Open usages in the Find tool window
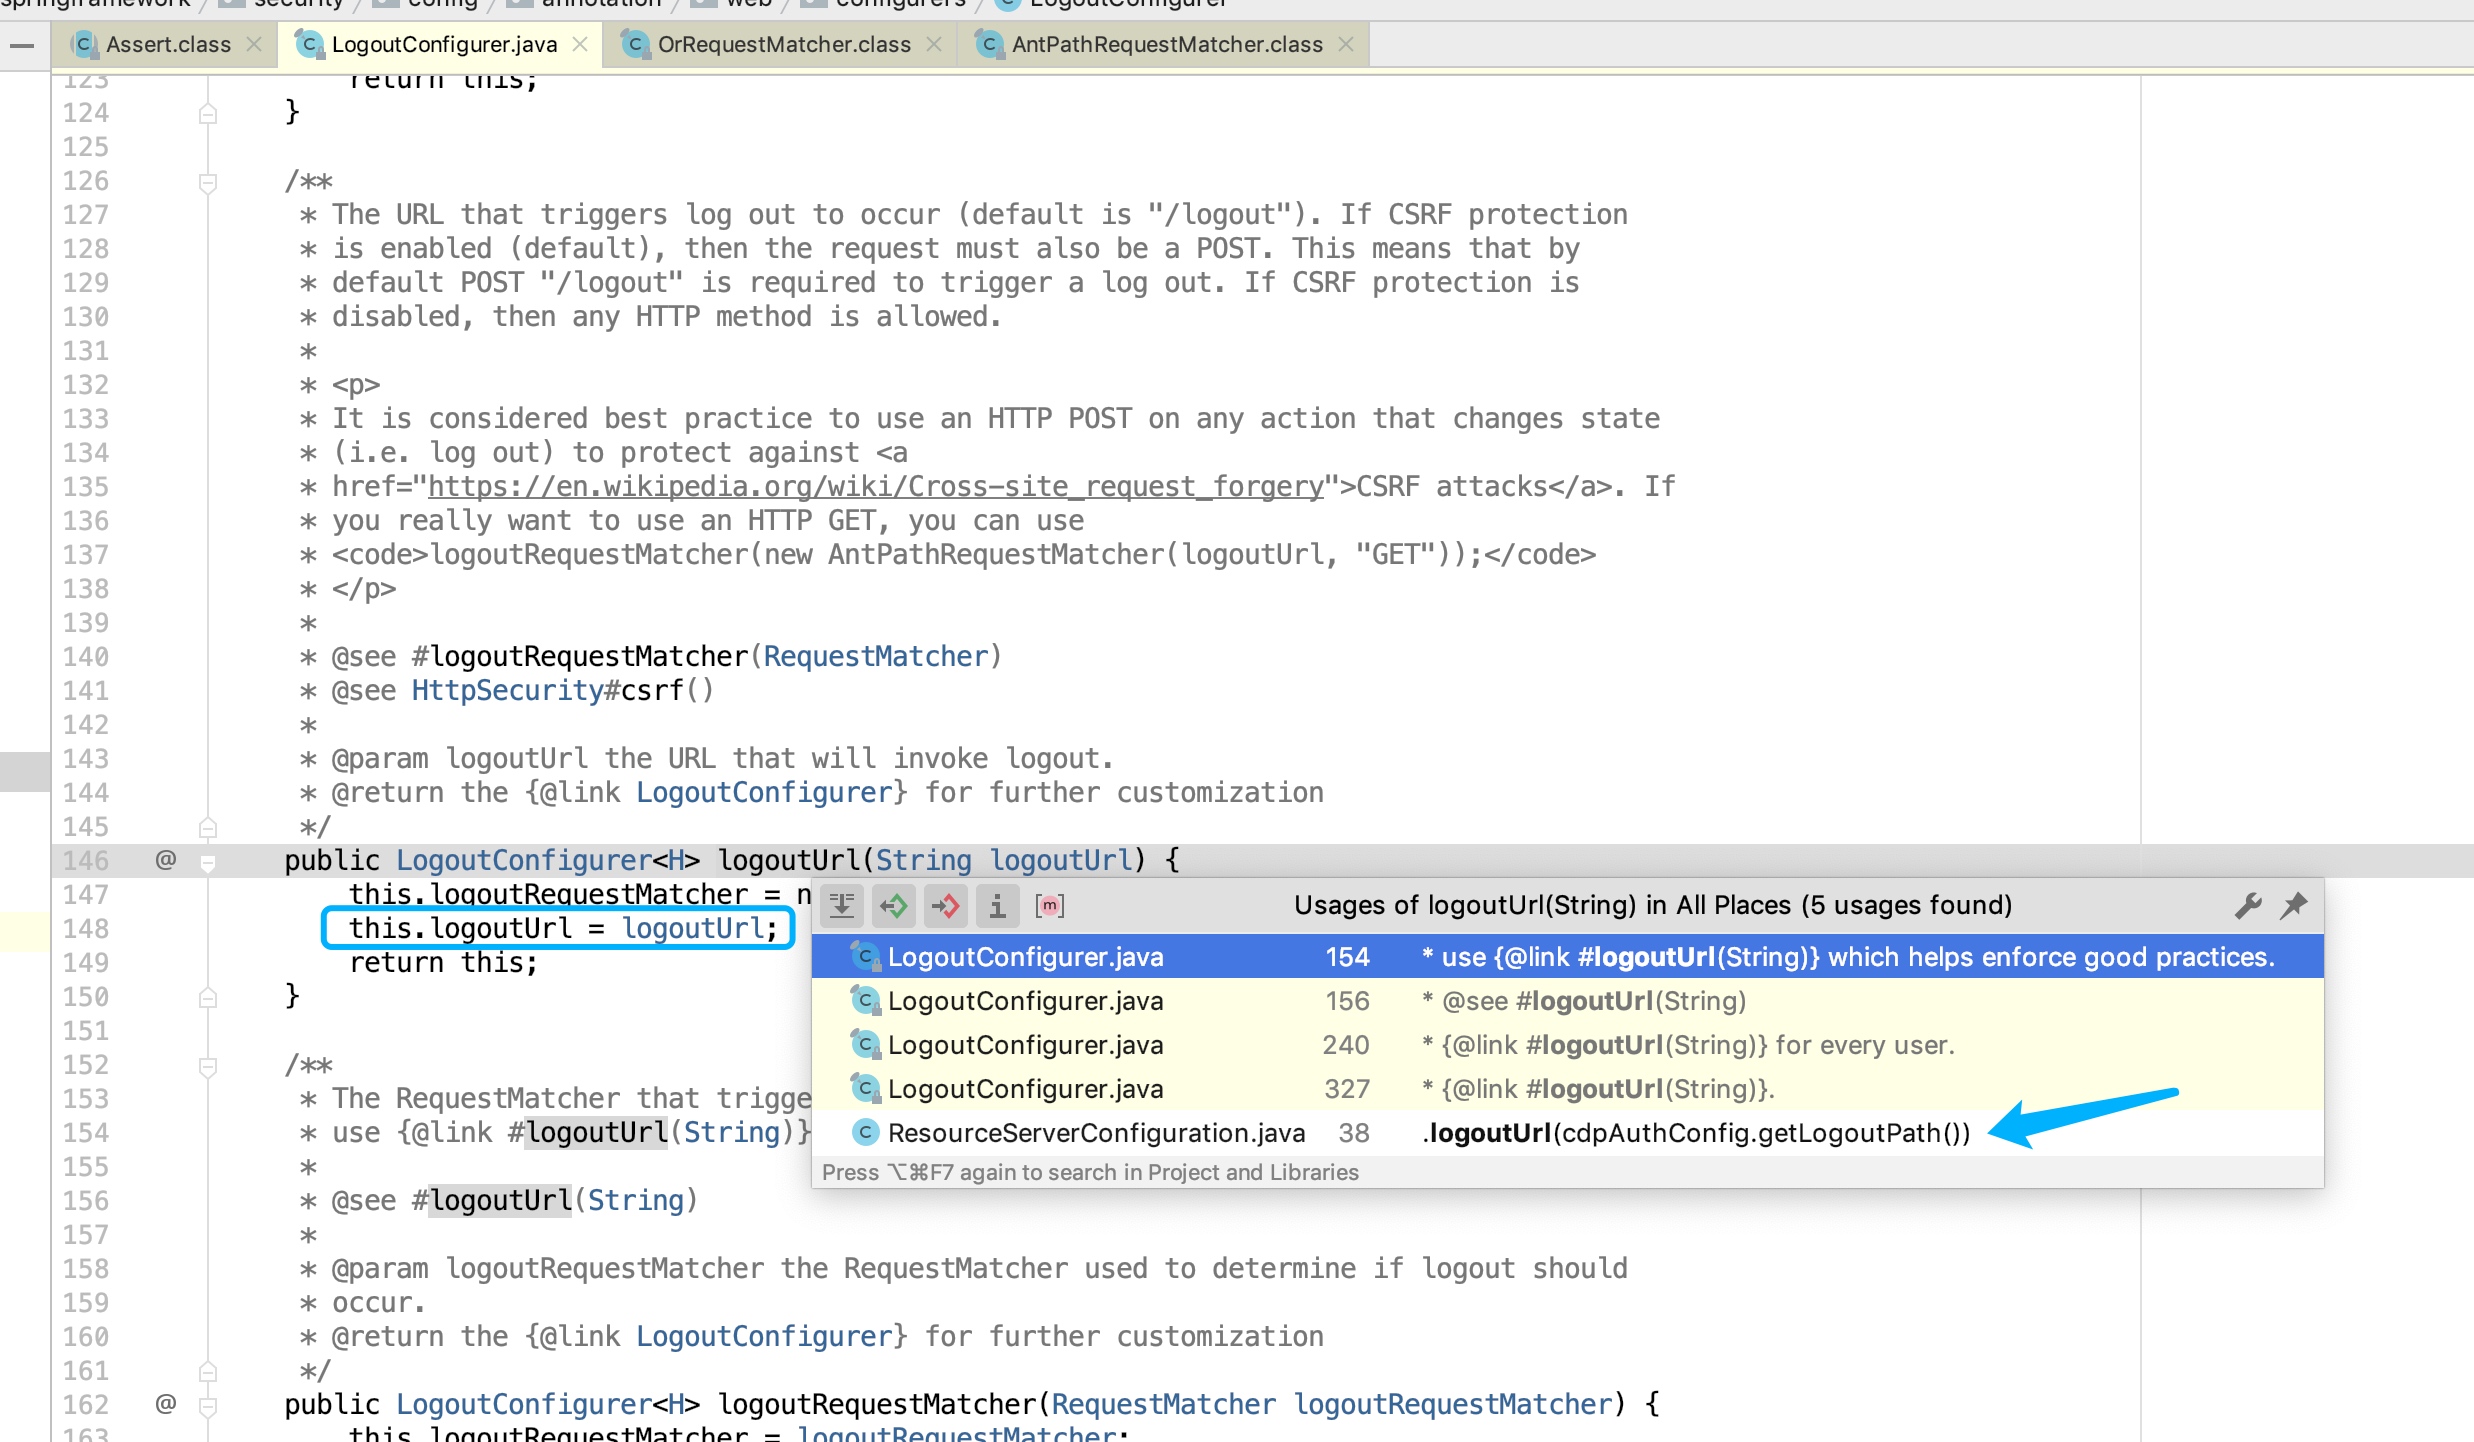This screenshot has width=2474, height=1442. pyautogui.click(x=842, y=906)
